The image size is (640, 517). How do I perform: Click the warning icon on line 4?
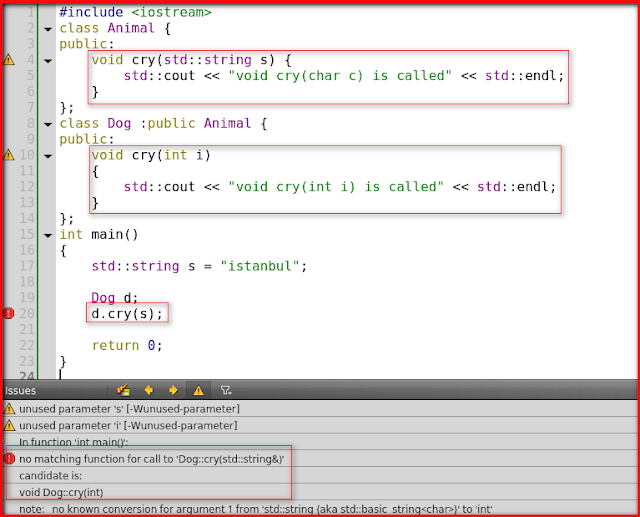9,60
